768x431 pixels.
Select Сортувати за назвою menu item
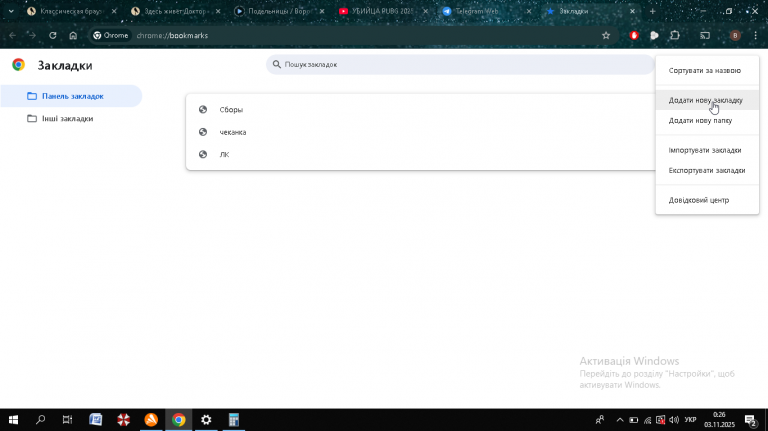tap(707, 71)
